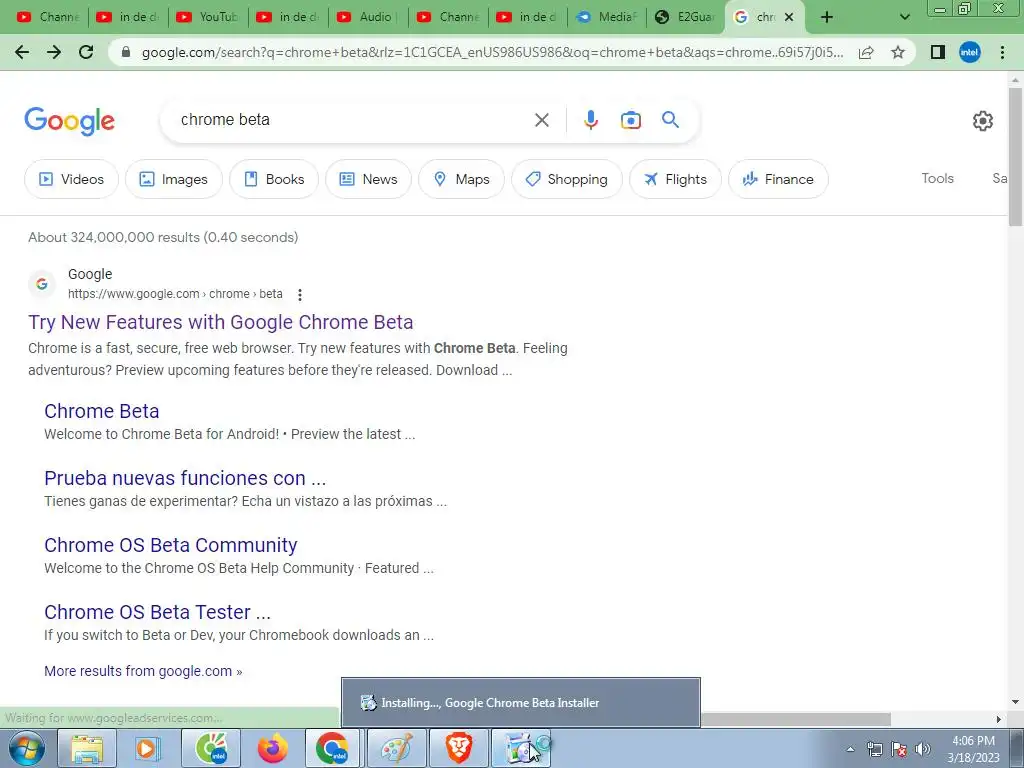Switch to the Audio YouTube tab
Viewport: 1024px width, 768px height.
[x=368, y=17]
